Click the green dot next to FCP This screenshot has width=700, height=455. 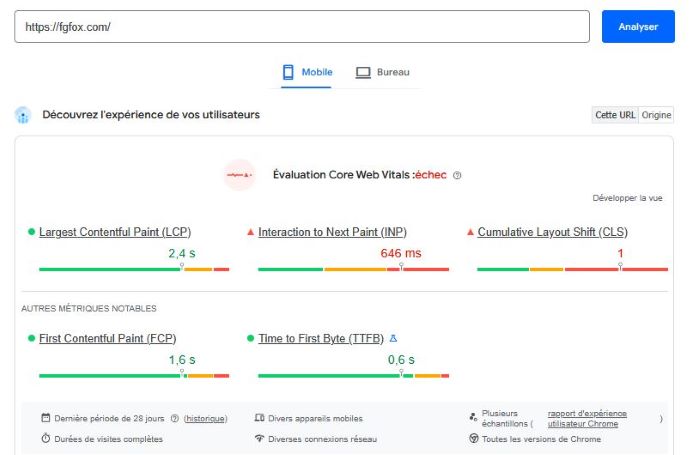(31, 338)
